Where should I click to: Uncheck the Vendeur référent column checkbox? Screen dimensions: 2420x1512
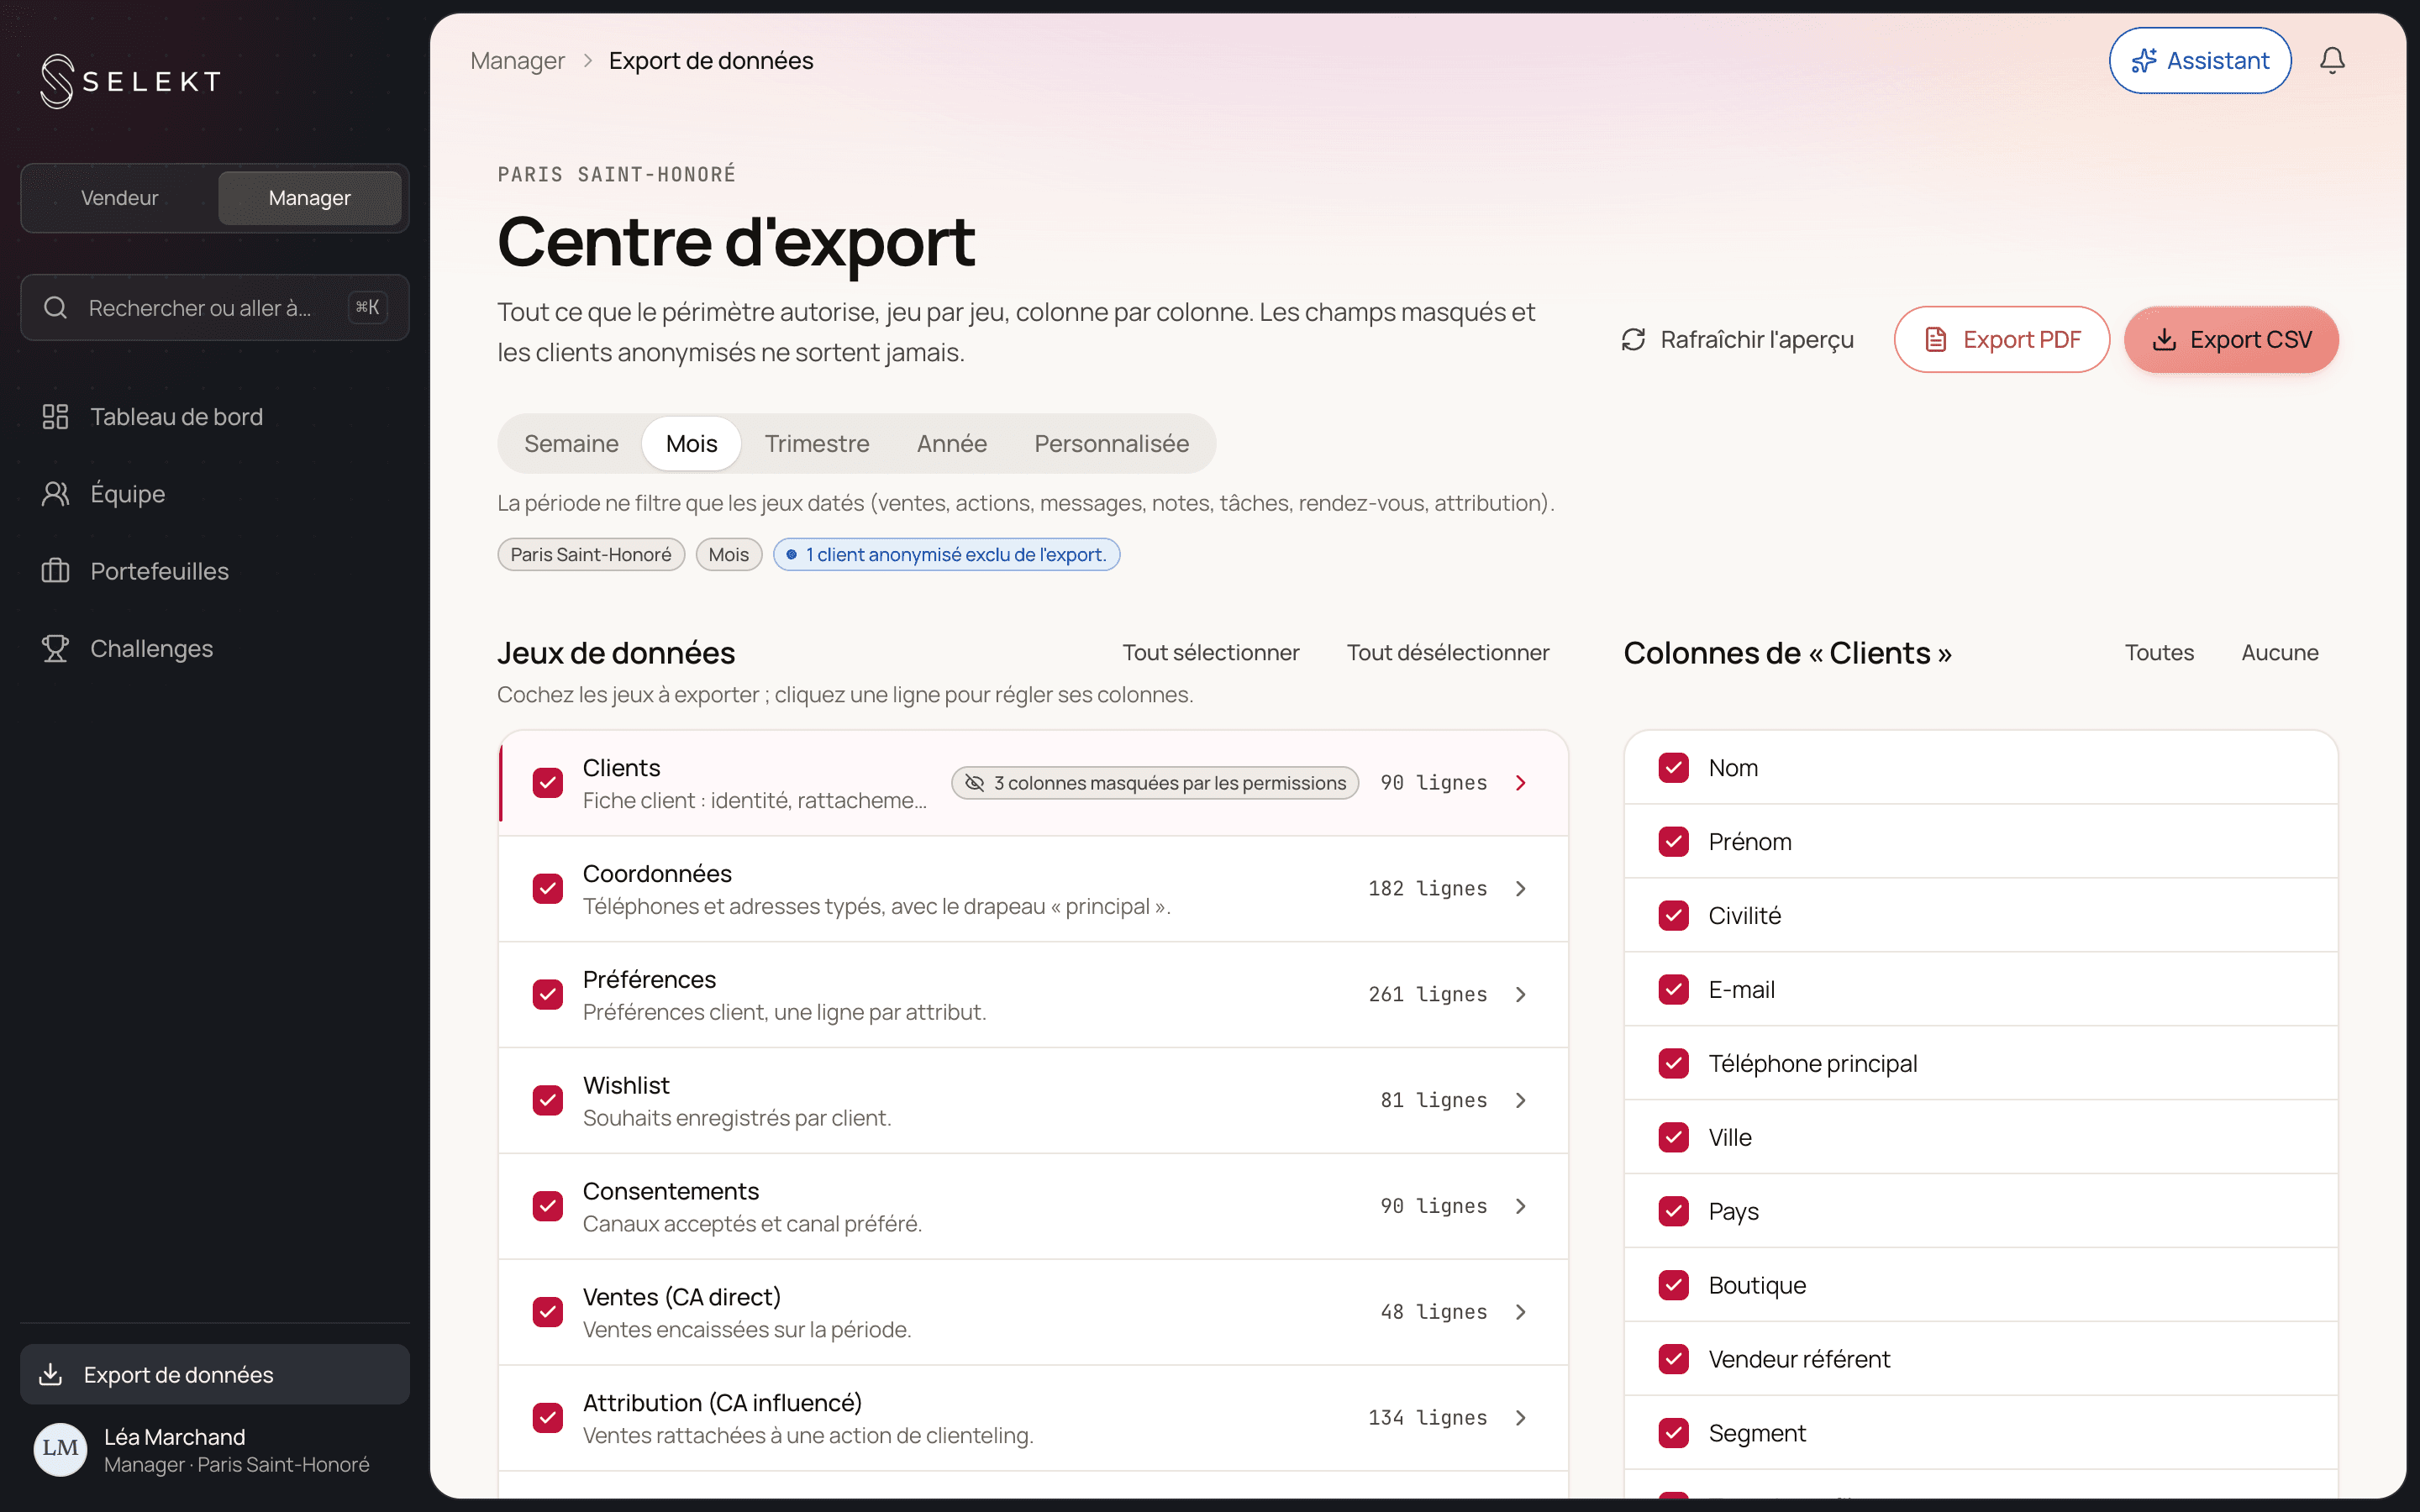(1673, 1359)
